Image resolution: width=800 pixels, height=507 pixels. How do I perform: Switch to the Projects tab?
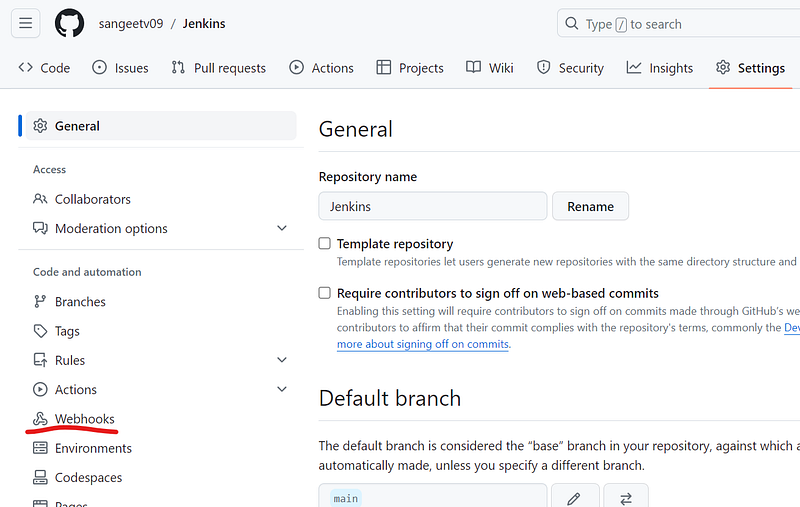(410, 68)
